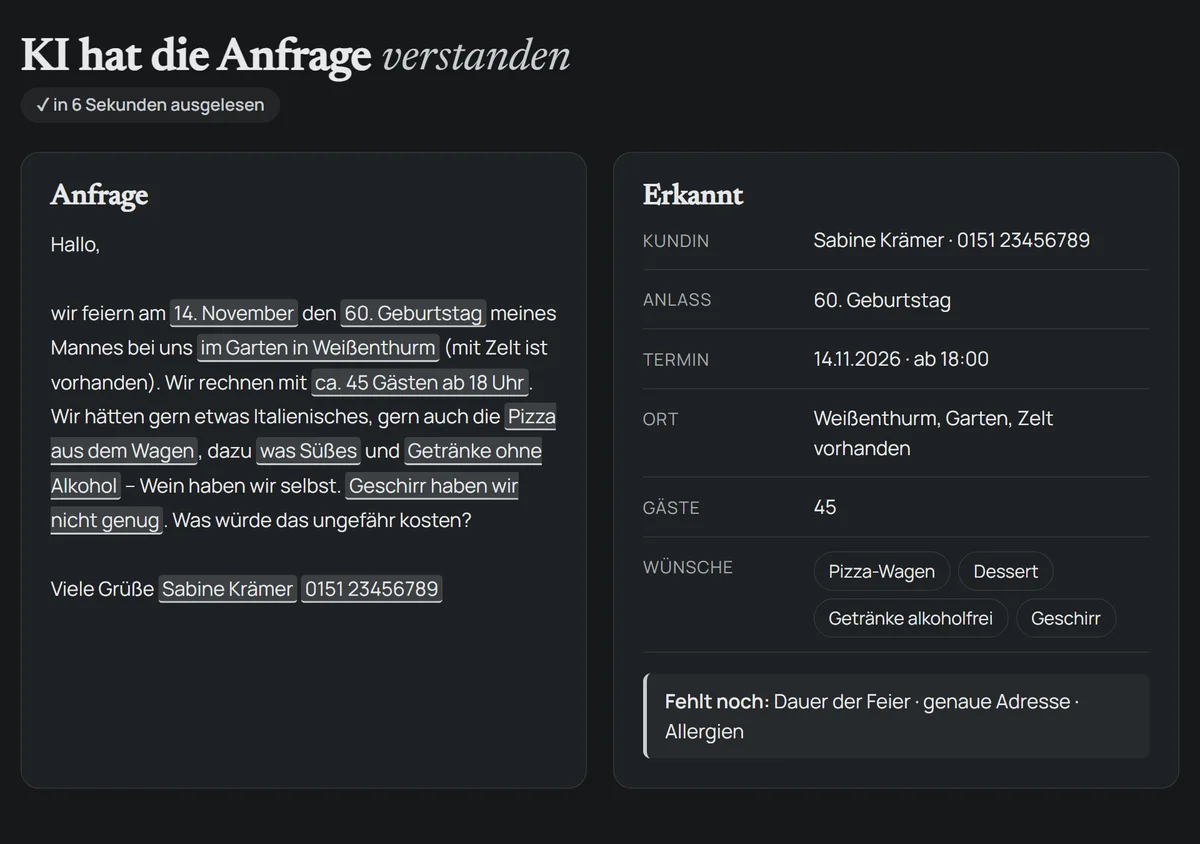Click the Geschirr wish chip
The image size is (1200, 844).
pos(1066,618)
